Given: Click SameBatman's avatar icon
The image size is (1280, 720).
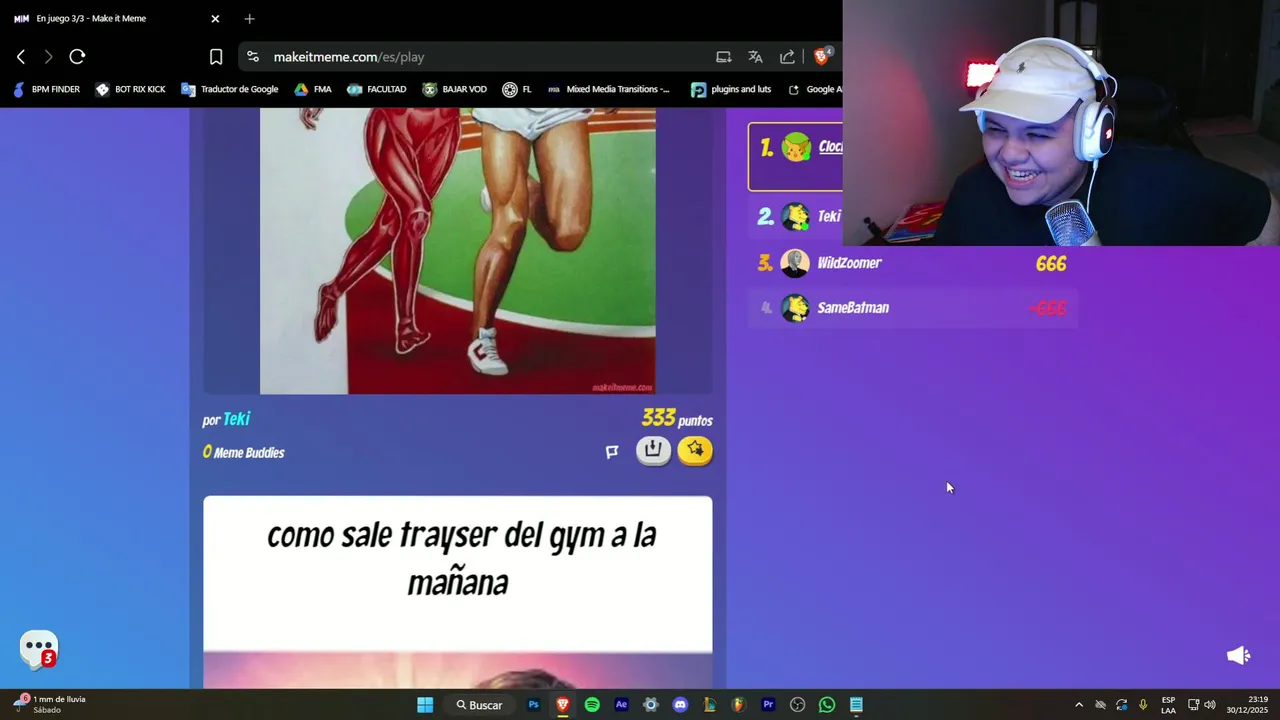Looking at the screenshot, I should (x=795, y=308).
